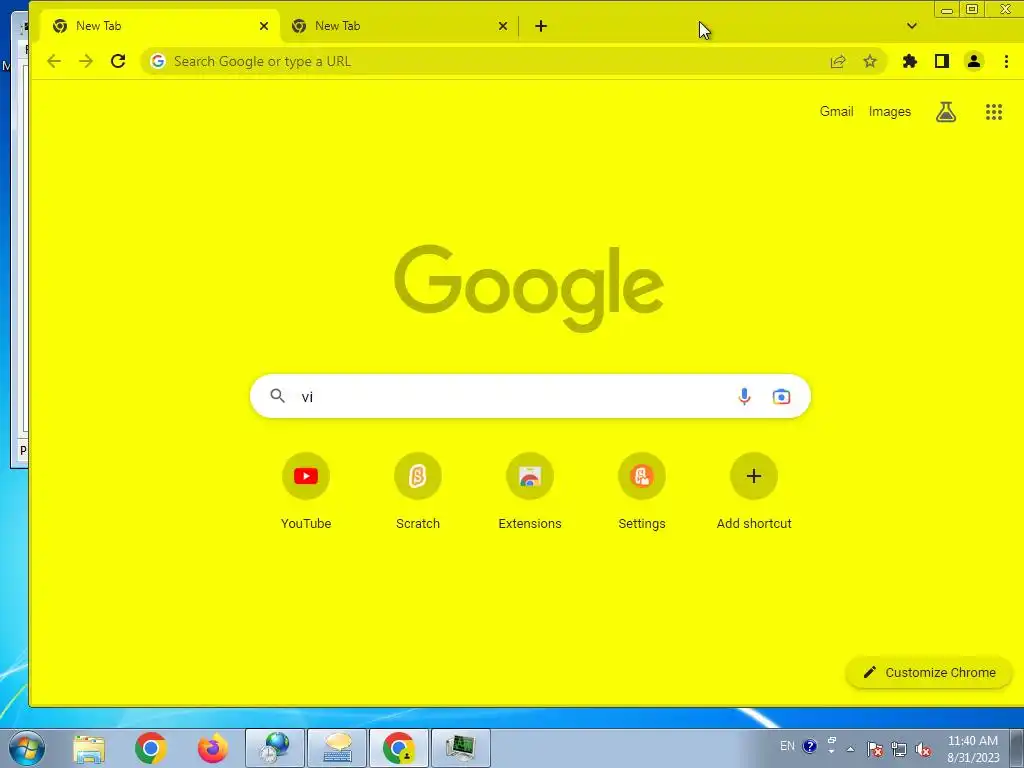Open a new tab with plus button
This screenshot has height=768, width=1024.
(x=541, y=26)
